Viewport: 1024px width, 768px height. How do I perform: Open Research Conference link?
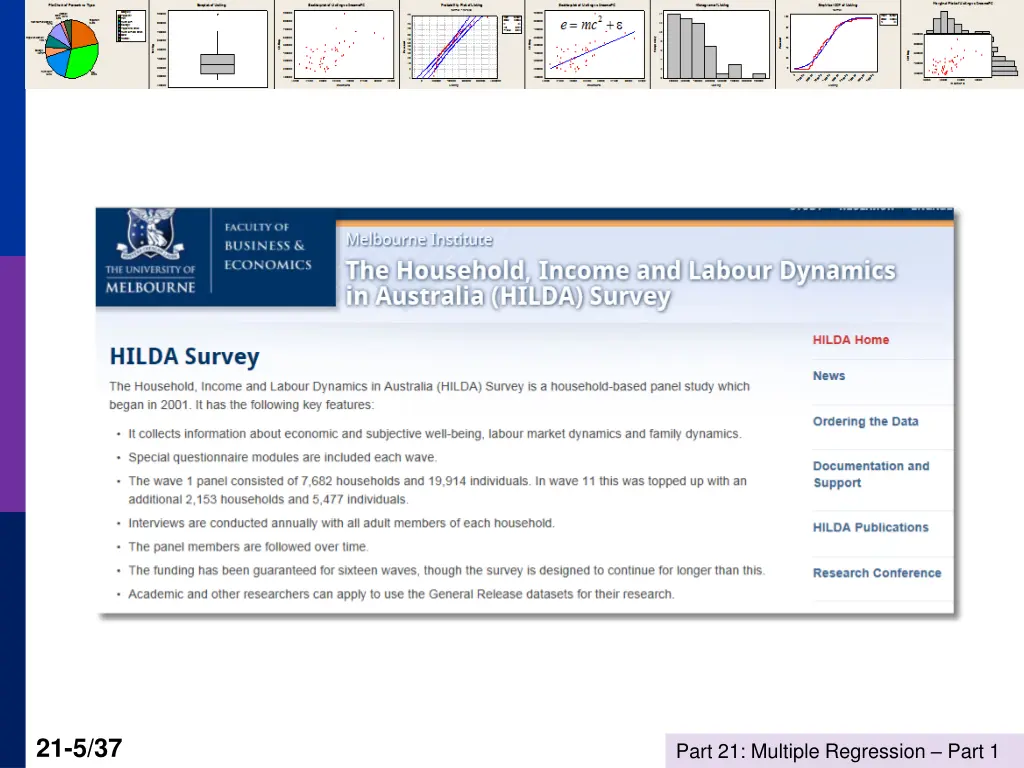[x=877, y=573]
